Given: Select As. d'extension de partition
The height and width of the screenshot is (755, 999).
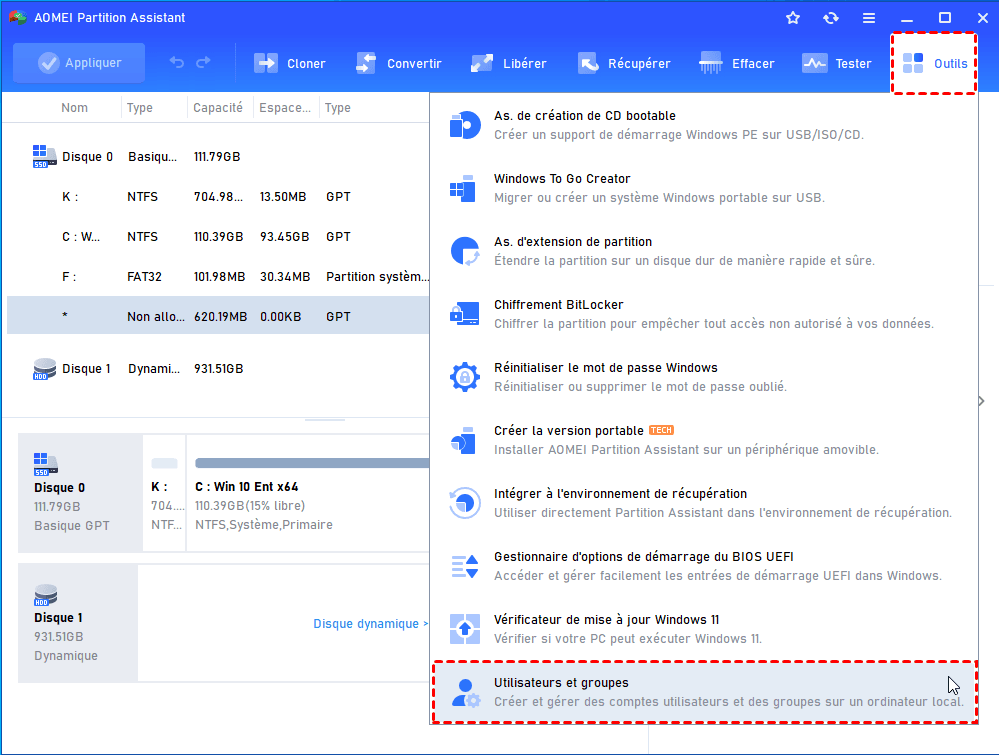Looking at the screenshot, I should [x=704, y=251].
